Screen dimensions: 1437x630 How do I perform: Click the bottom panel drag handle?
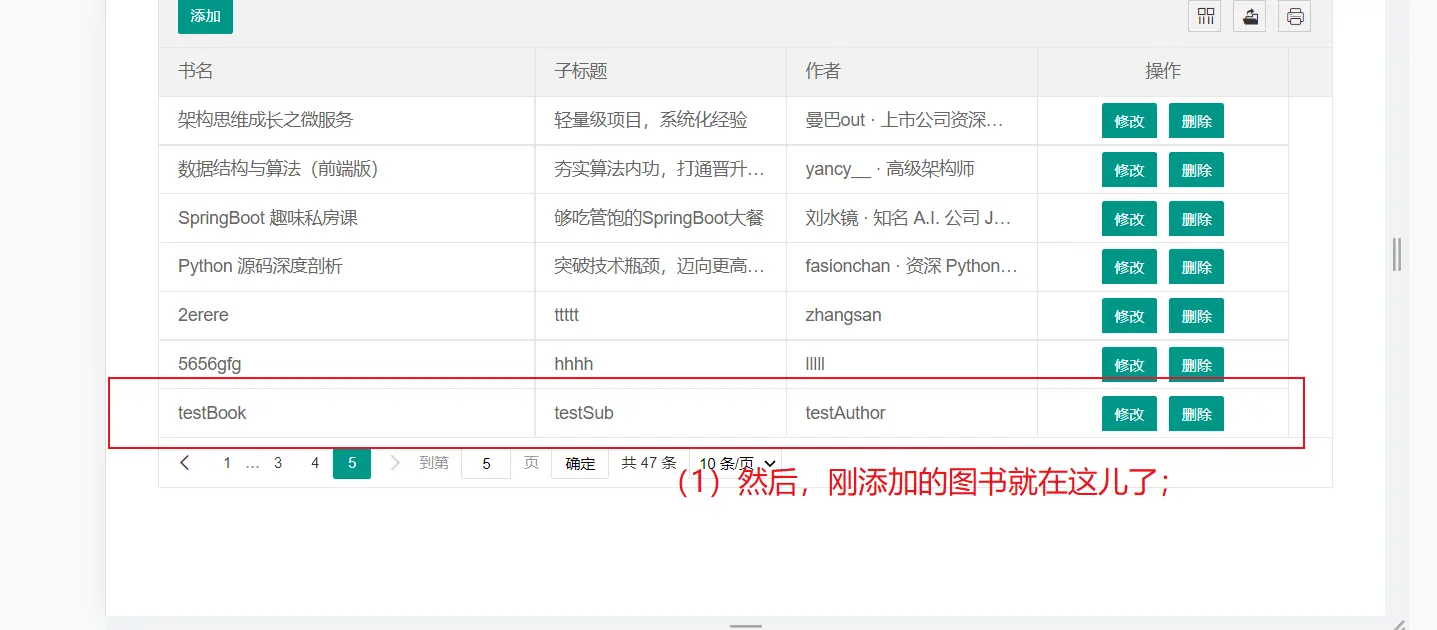click(x=746, y=625)
